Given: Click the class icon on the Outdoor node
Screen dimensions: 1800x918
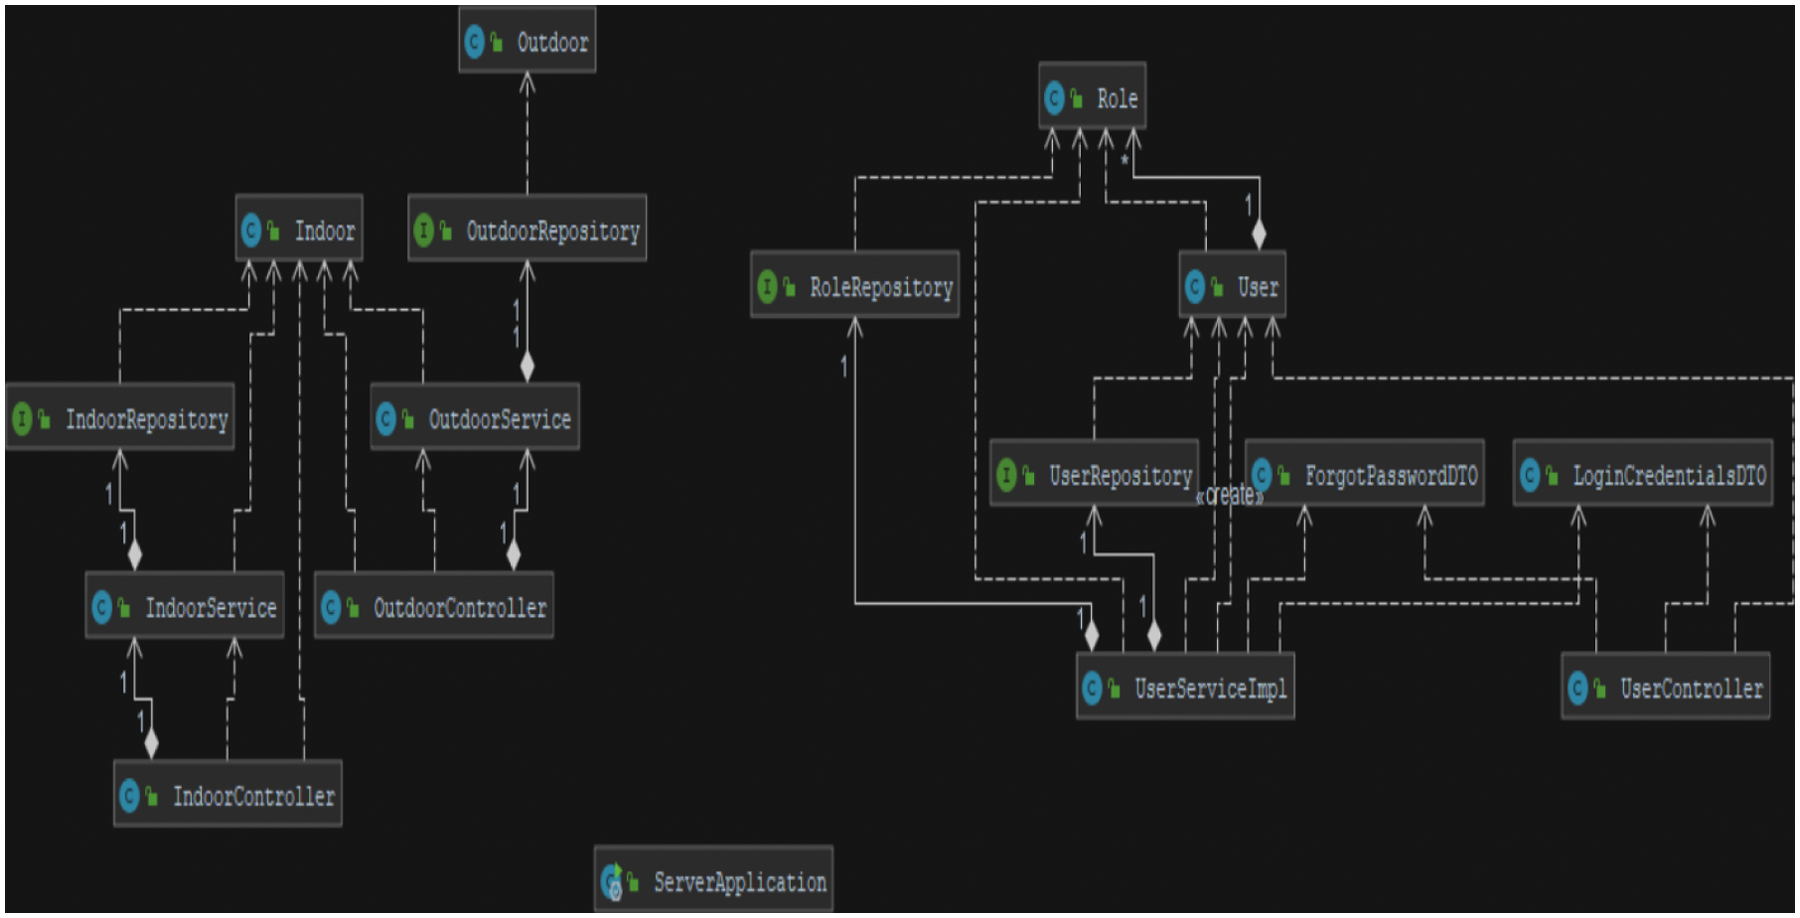Looking at the screenshot, I should coord(474,42).
